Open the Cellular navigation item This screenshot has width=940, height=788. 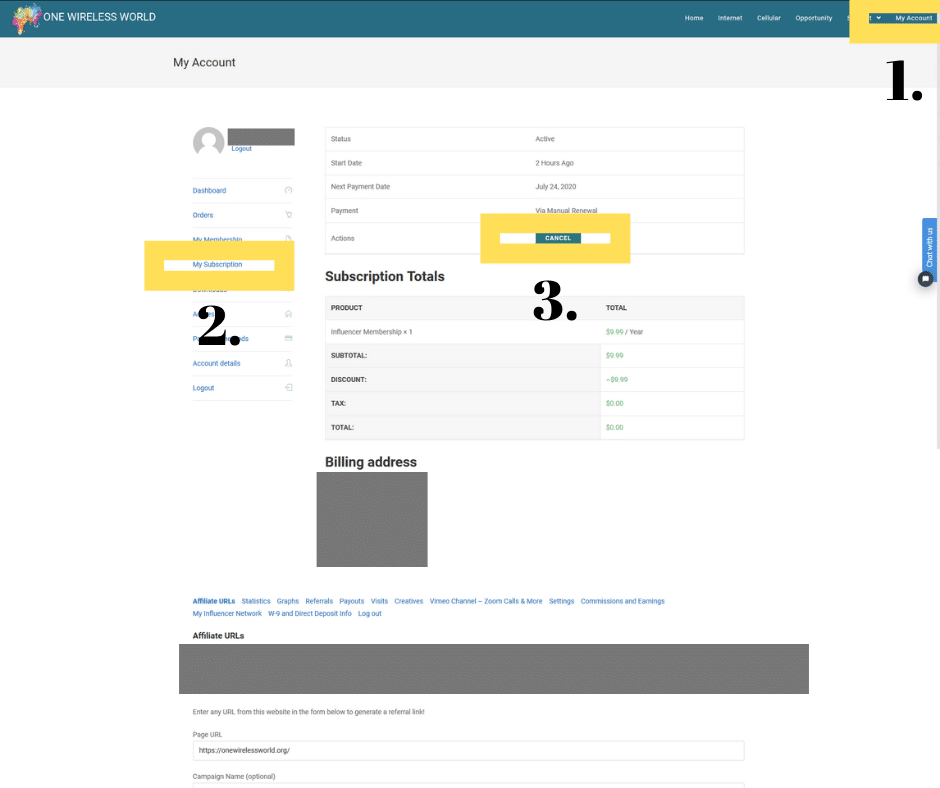click(x=769, y=18)
